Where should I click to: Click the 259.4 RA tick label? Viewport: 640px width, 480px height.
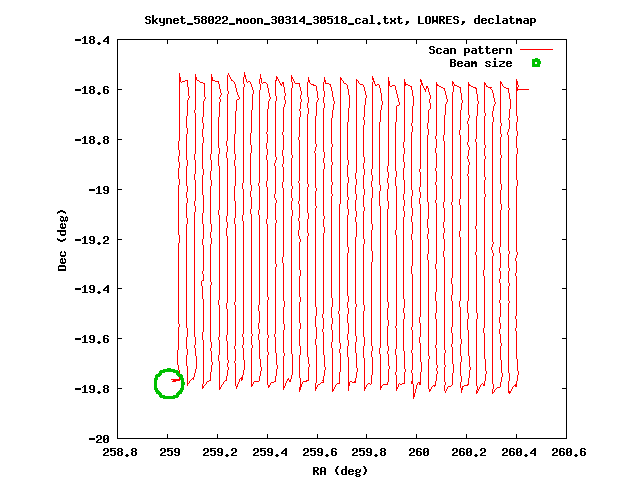pos(270,452)
